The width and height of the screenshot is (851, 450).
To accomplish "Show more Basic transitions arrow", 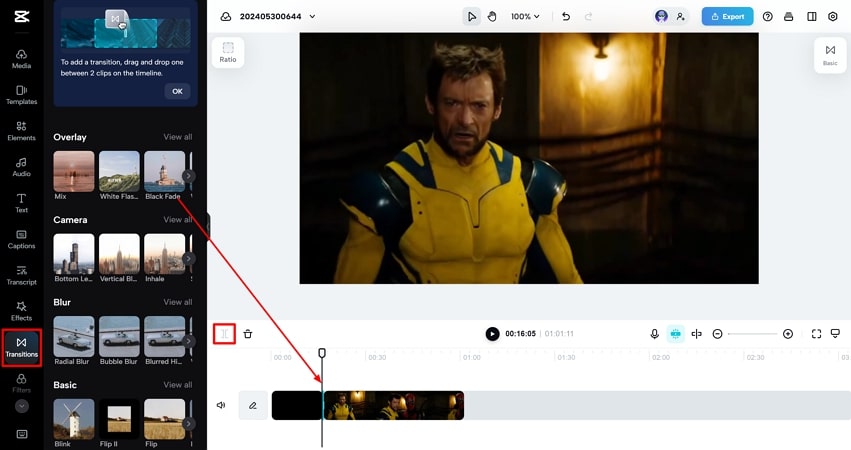I will pyautogui.click(x=188, y=423).
